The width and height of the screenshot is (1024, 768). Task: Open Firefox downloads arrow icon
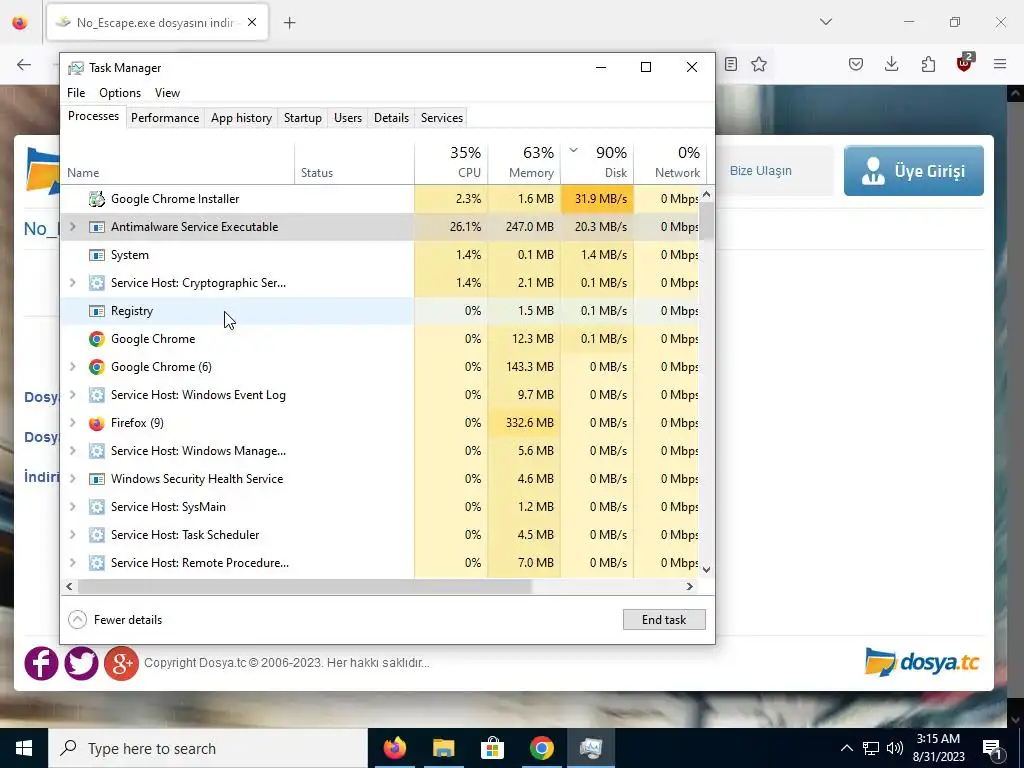[x=891, y=64]
